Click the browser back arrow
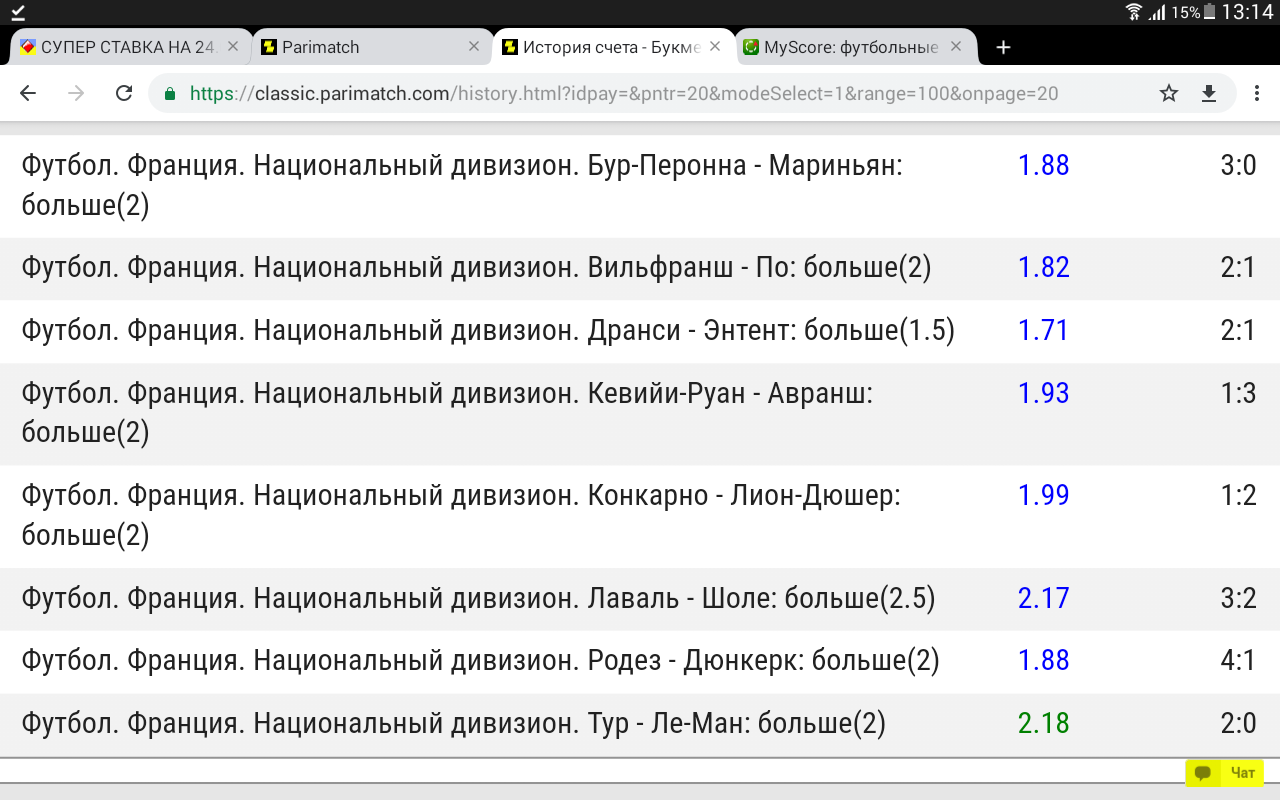 28,93
